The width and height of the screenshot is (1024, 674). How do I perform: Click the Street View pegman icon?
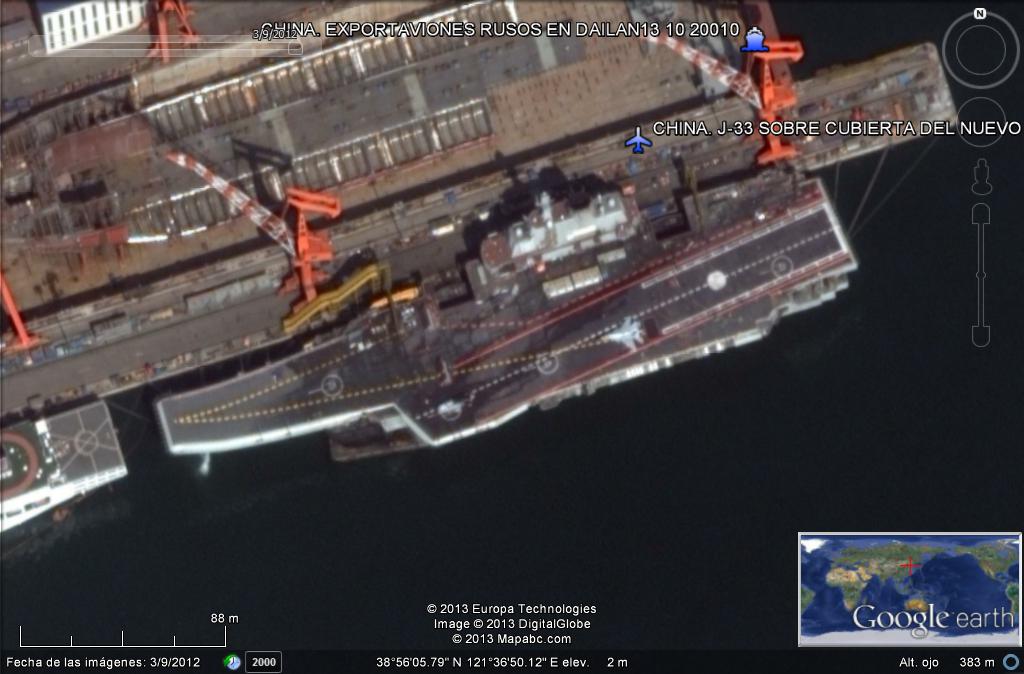tap(981, 177)
